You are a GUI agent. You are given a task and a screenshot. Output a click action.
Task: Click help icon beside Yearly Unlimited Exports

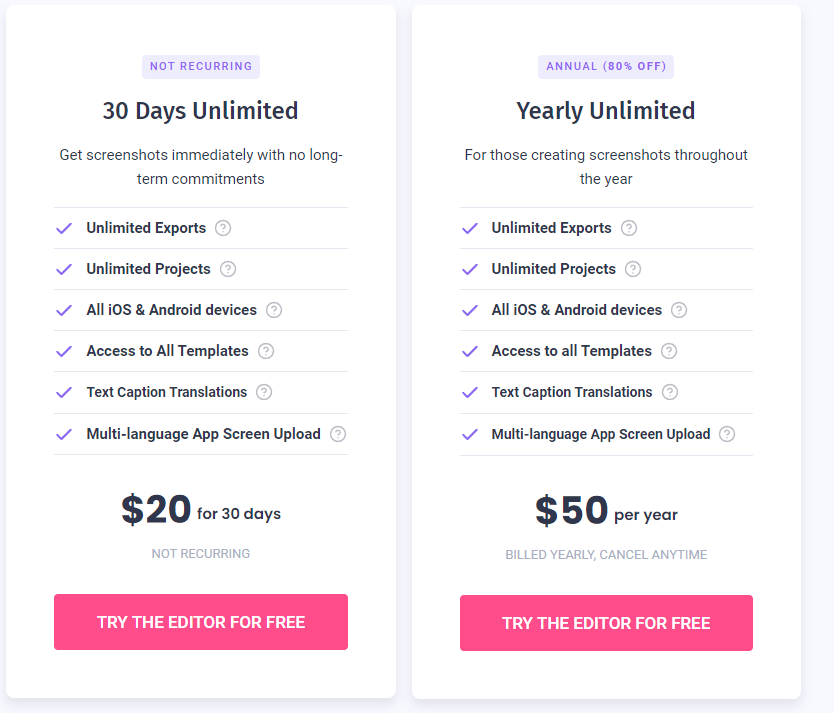click(x=628, y=228)
